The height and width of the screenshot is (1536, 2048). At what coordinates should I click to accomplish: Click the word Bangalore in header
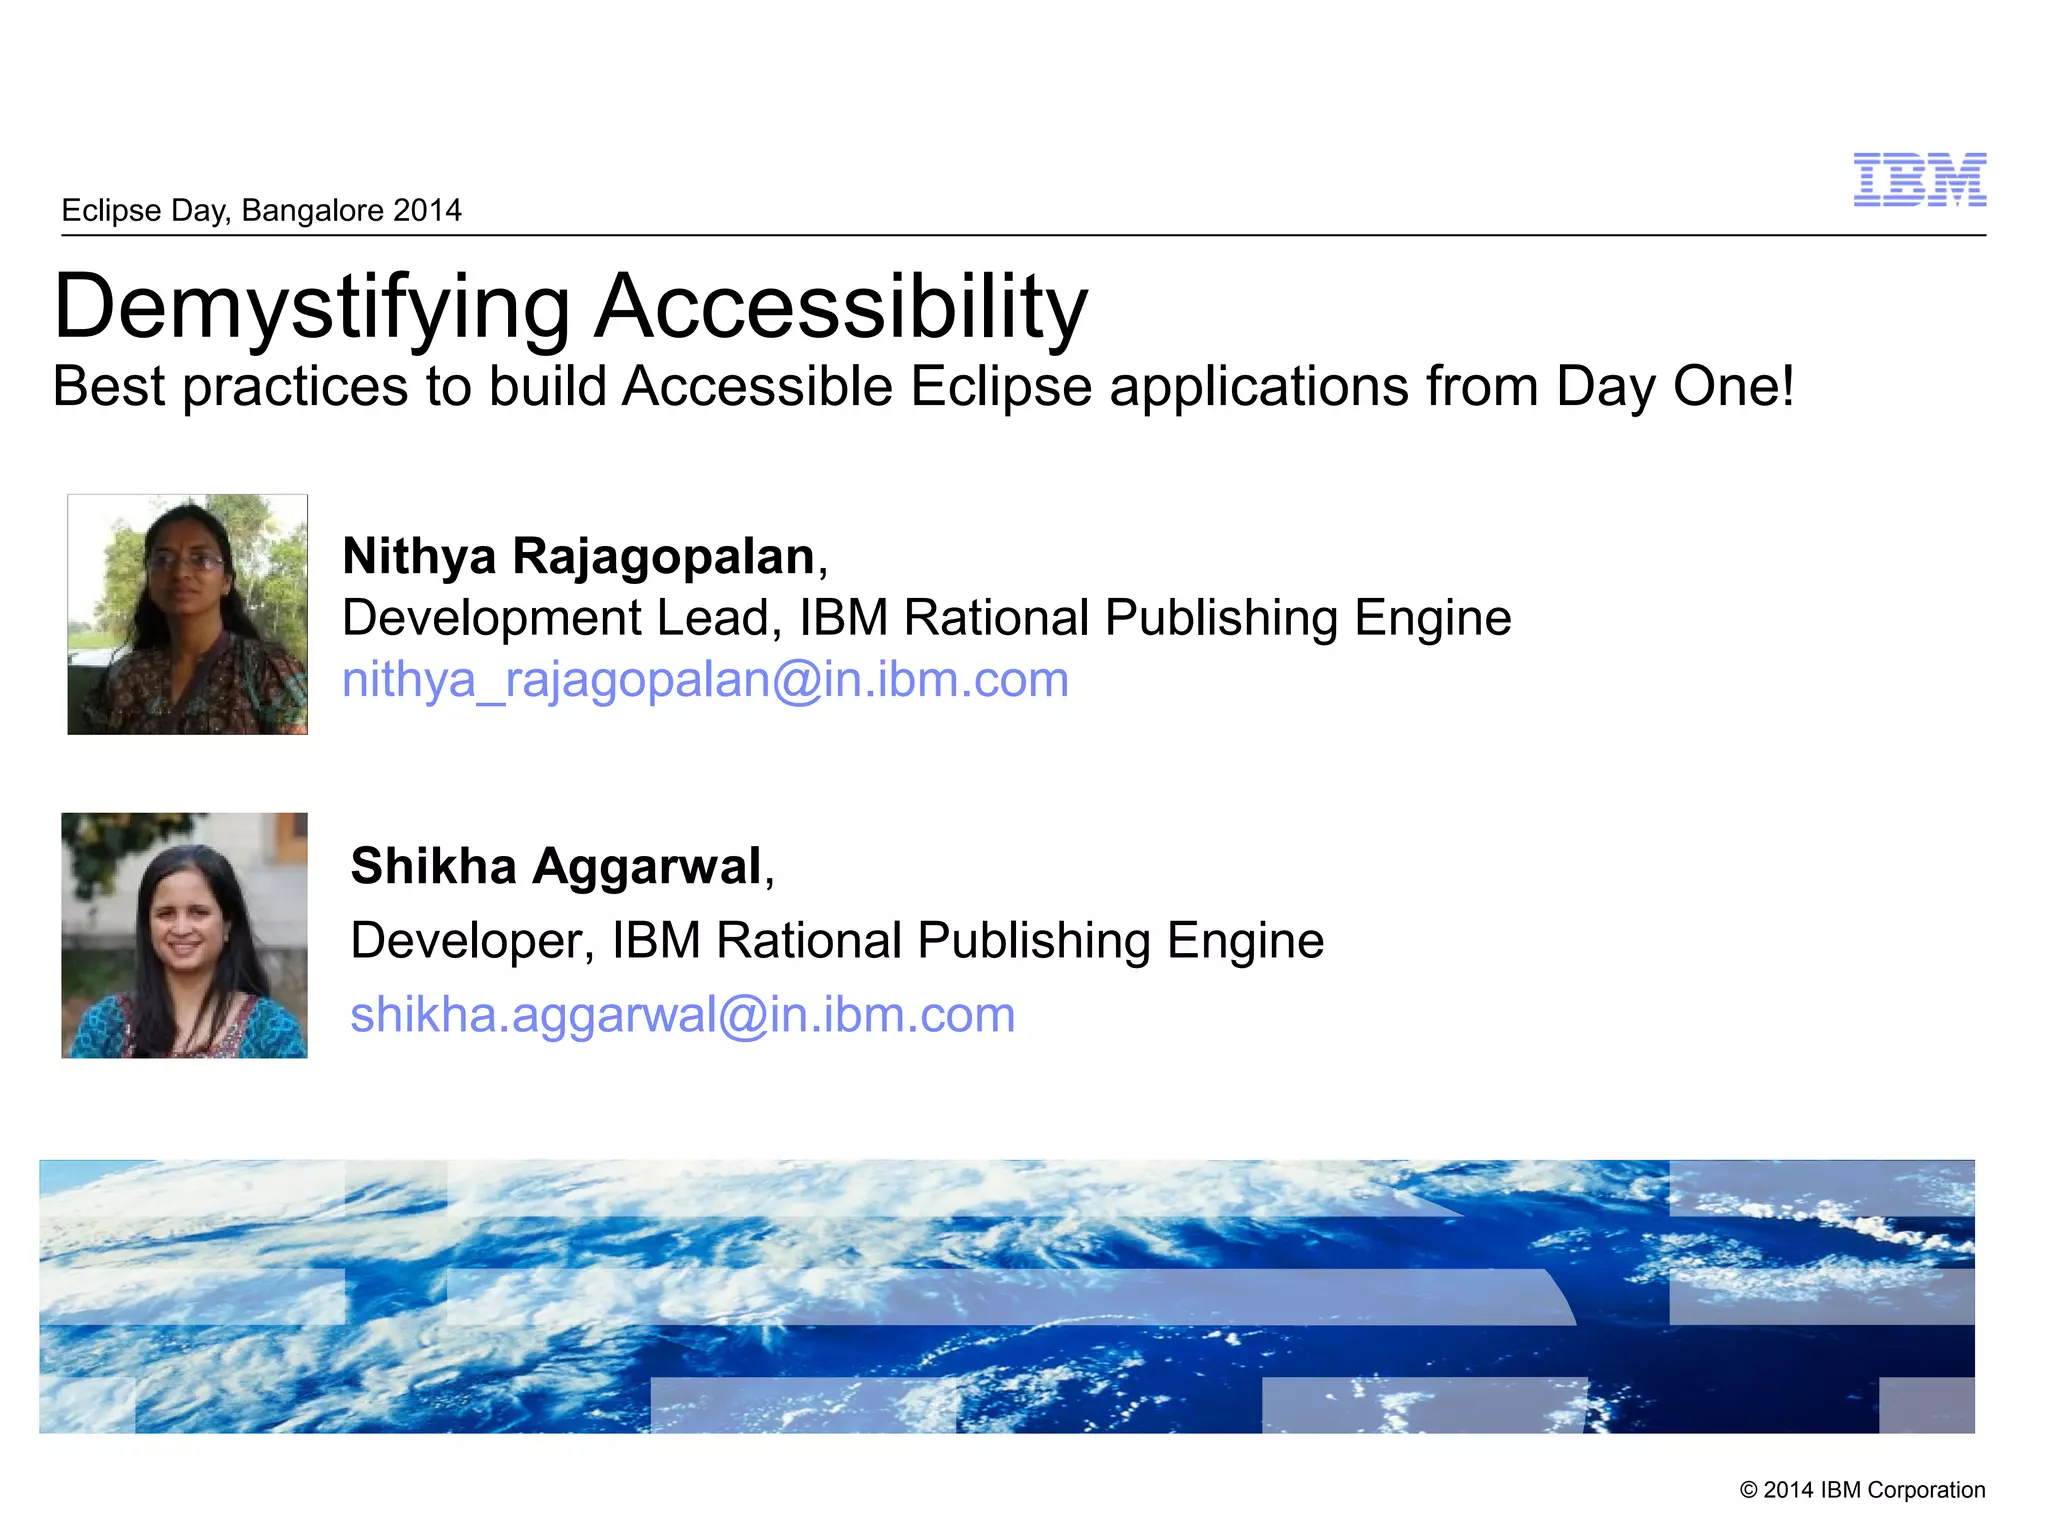pos(313,210)
